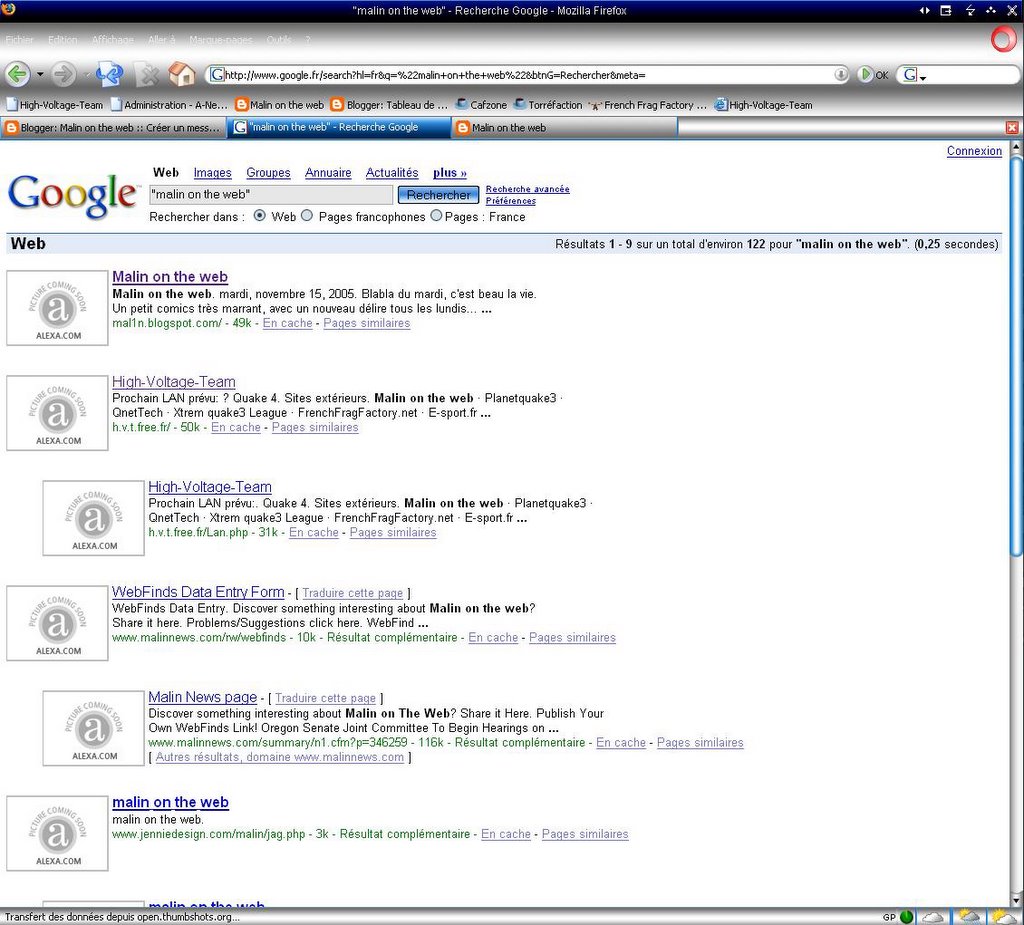Viewport: 1024px width, 925px height.
Task: Open 'Autres résultats, domaine www.malinnews.com' link
Action: (x=280, y=757)
